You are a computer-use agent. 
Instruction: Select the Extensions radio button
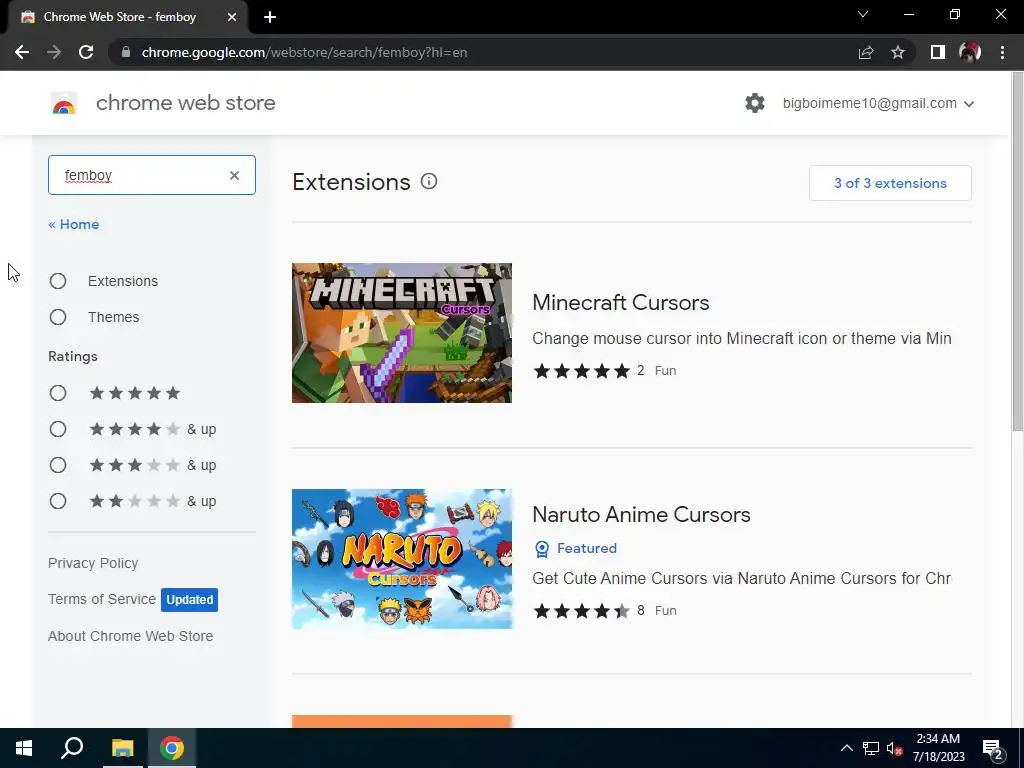(x=58, y=281)
